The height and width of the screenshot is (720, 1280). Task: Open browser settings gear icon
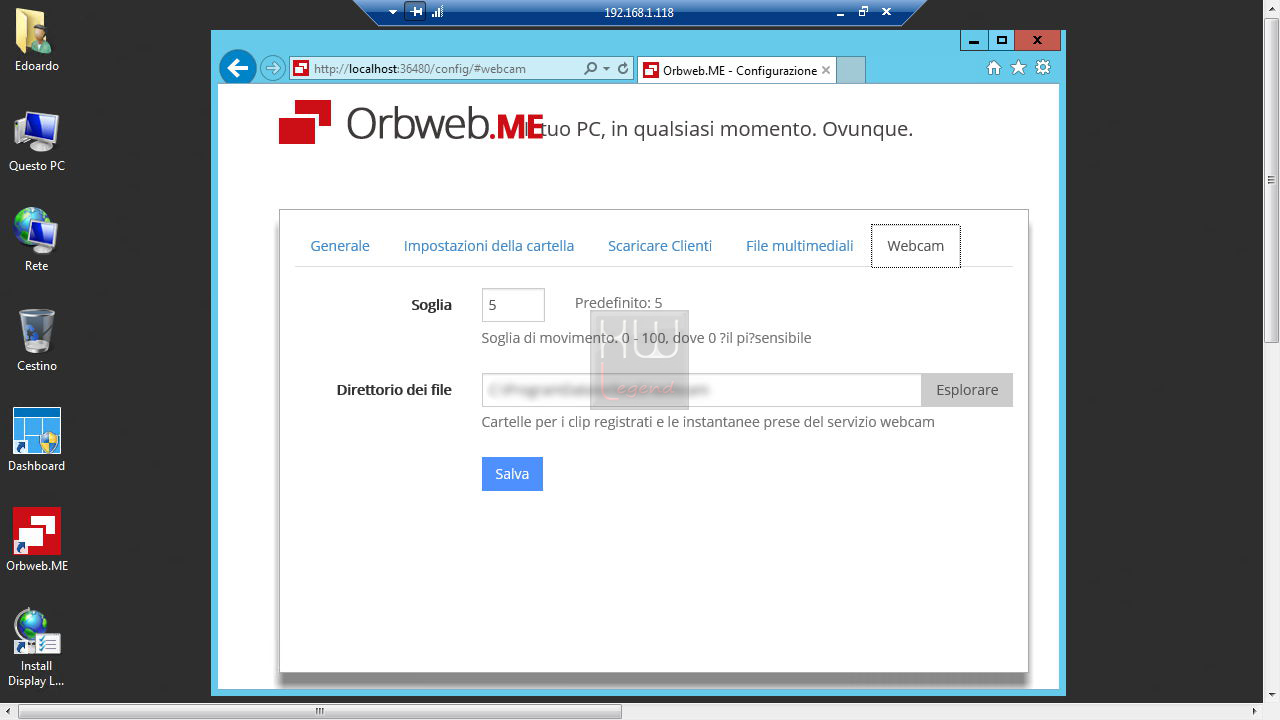pyautogui.click(x=1043, y=68)
